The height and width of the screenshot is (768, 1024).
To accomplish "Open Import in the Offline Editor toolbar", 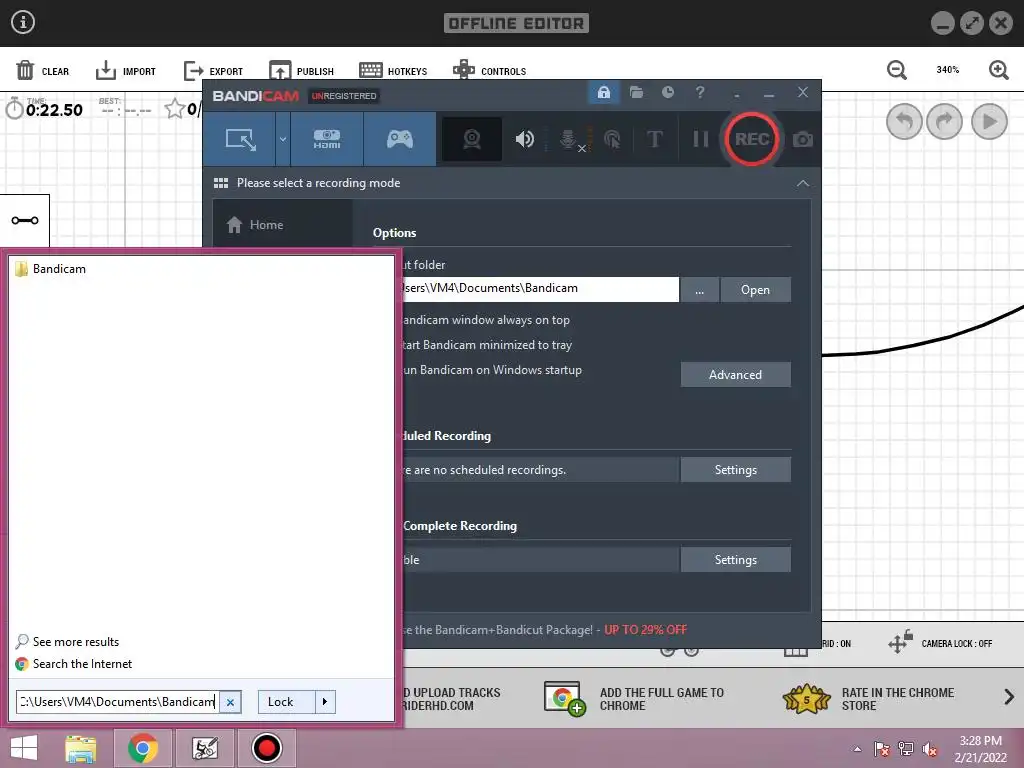I will tap(125, 71).
